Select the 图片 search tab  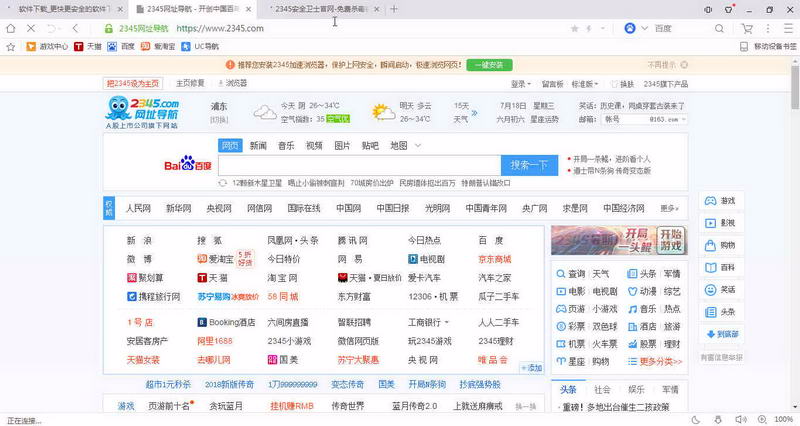pyautogui.click(x=342, y=146)
